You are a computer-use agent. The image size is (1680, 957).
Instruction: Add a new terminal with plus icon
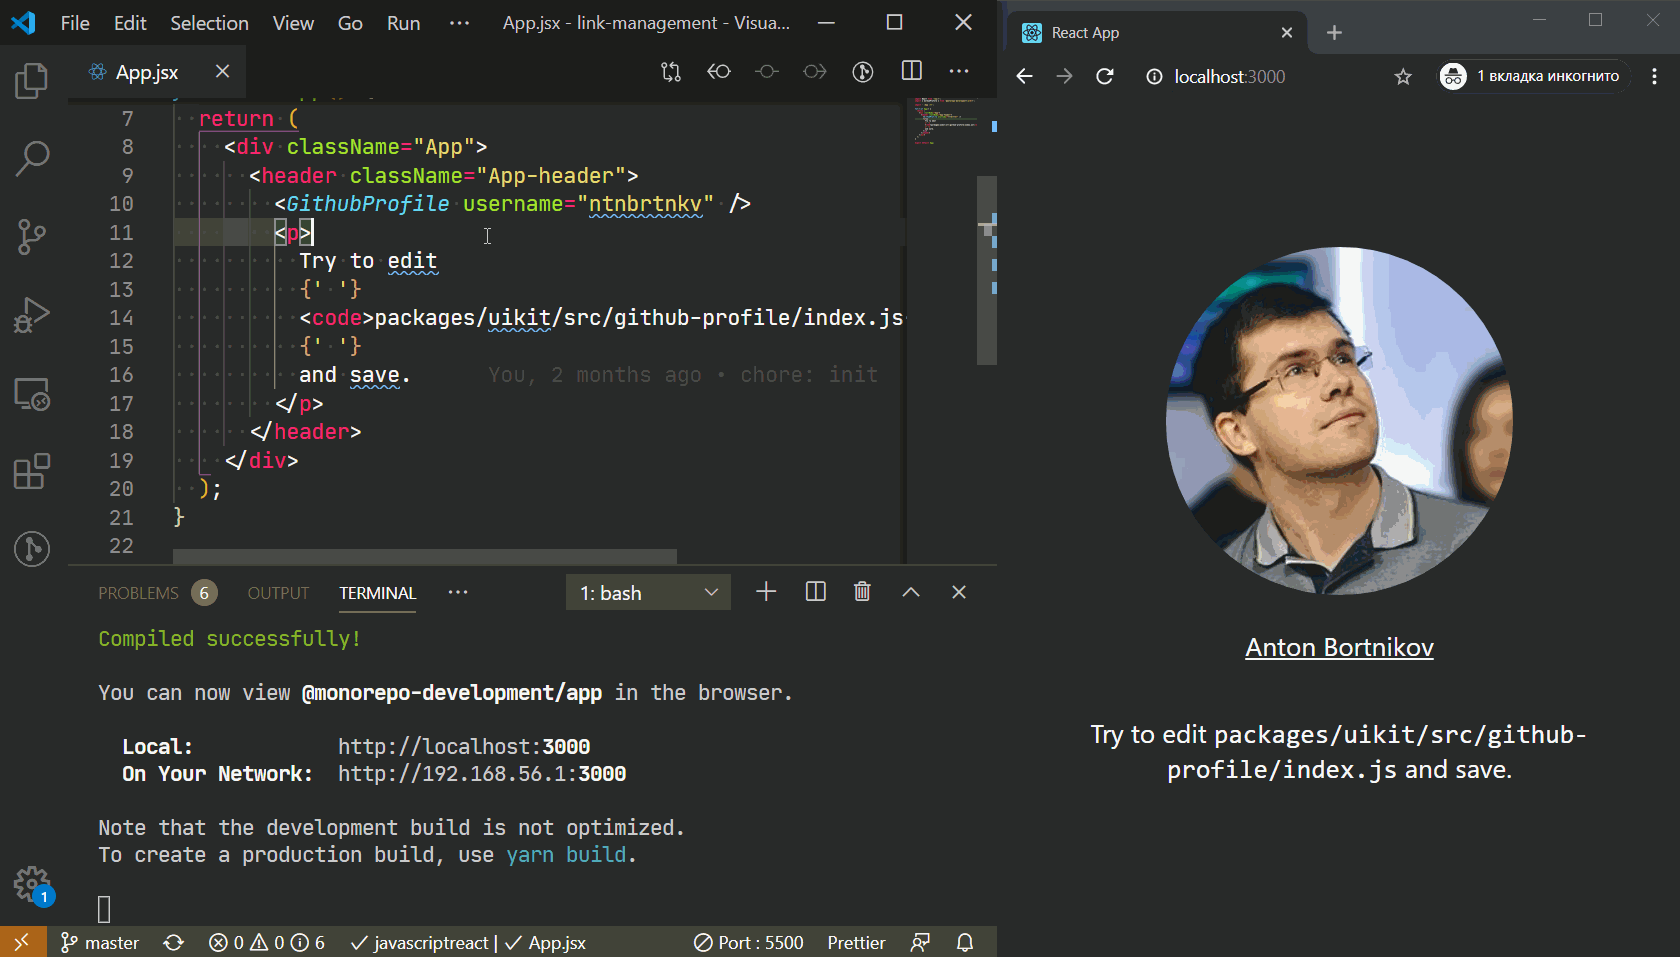pyautogui.click(x=766, y=592)
